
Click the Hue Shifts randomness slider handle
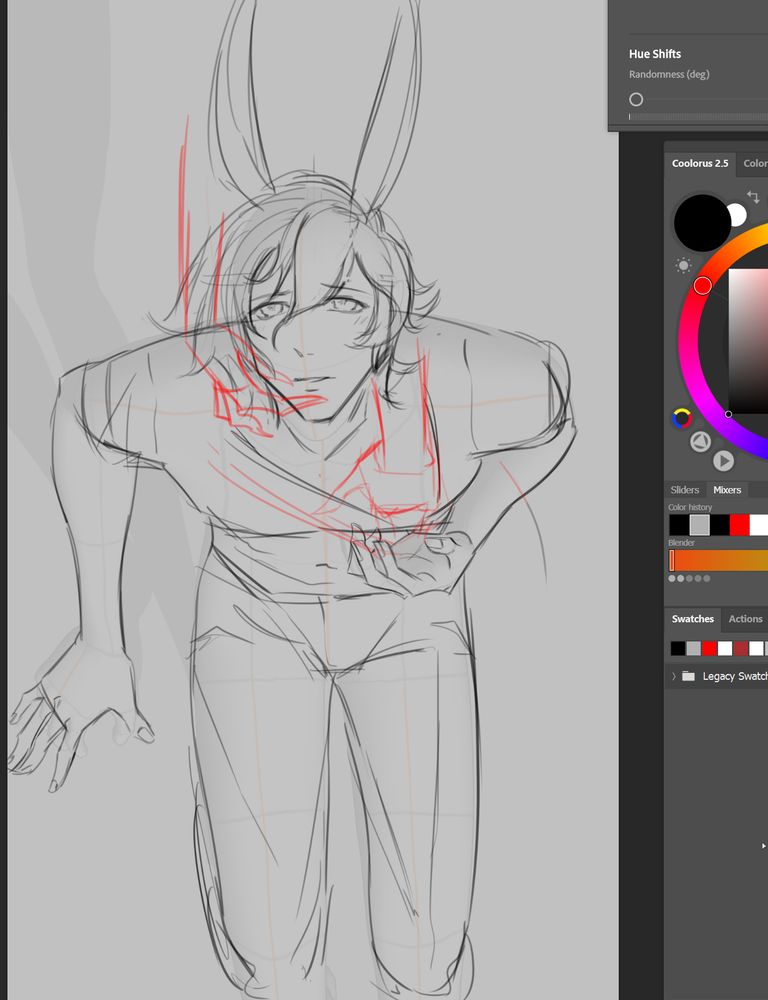(x=636, y=99)
